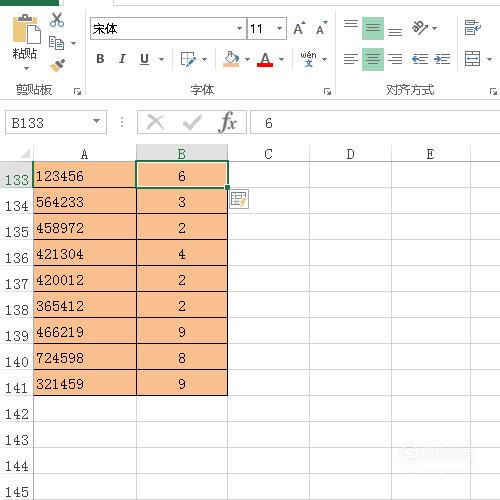Select column B header
The image size is (500, 500).
(182, 154)
